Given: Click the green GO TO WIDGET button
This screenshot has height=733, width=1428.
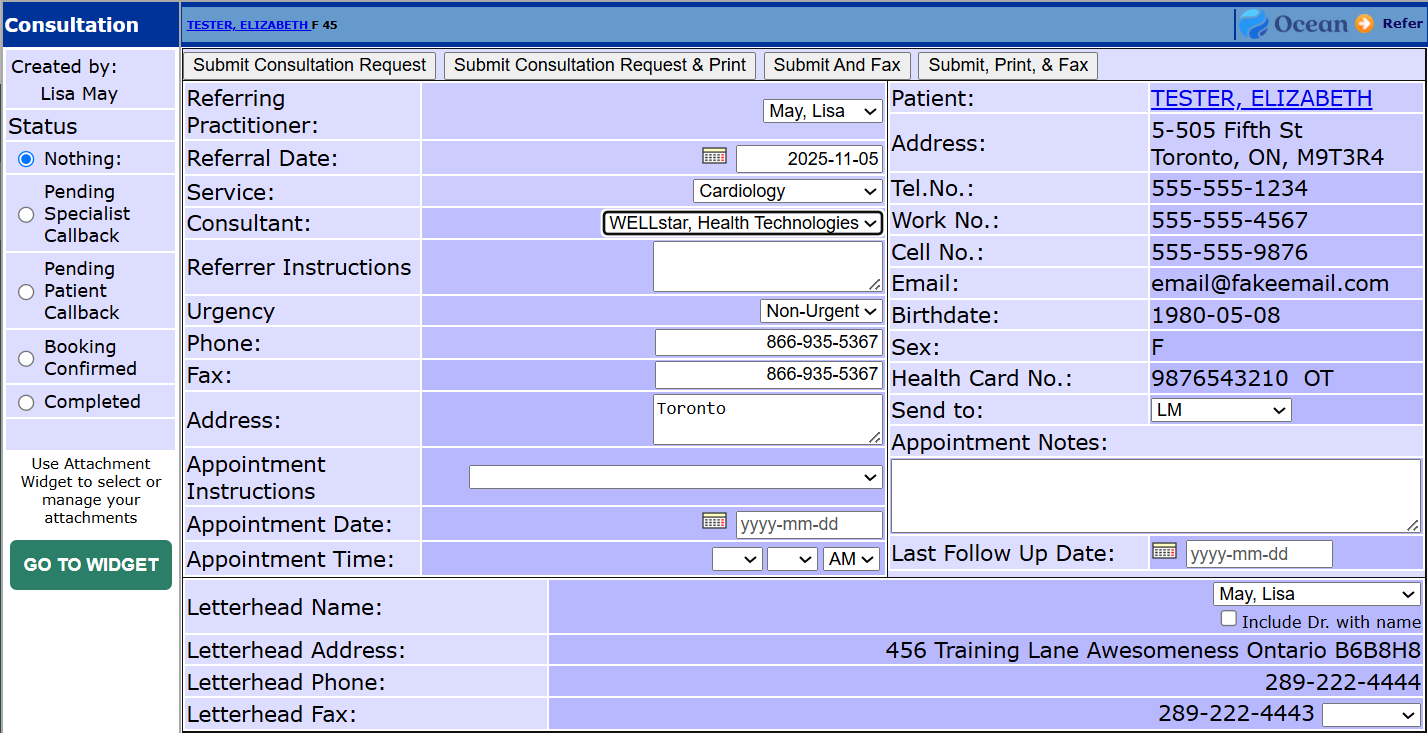Looking at the screenshot, I should point(90,565).
